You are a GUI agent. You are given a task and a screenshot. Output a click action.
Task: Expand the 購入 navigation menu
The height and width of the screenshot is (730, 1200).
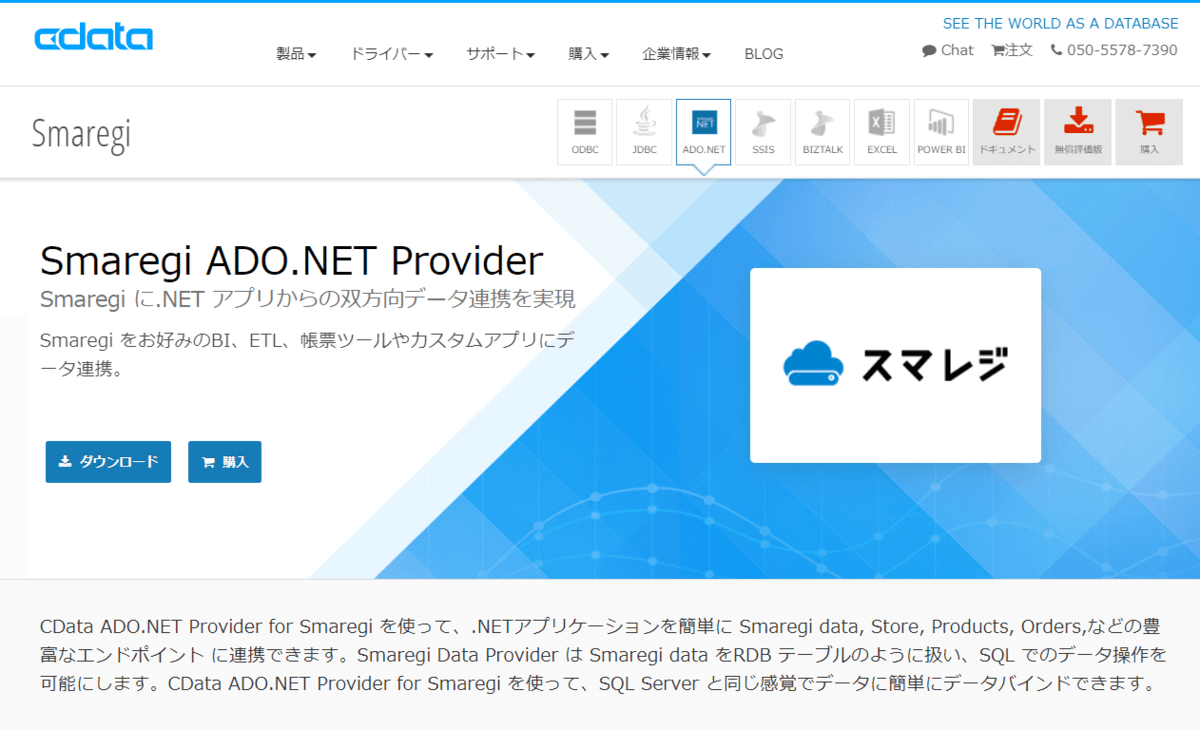point(589,54)
